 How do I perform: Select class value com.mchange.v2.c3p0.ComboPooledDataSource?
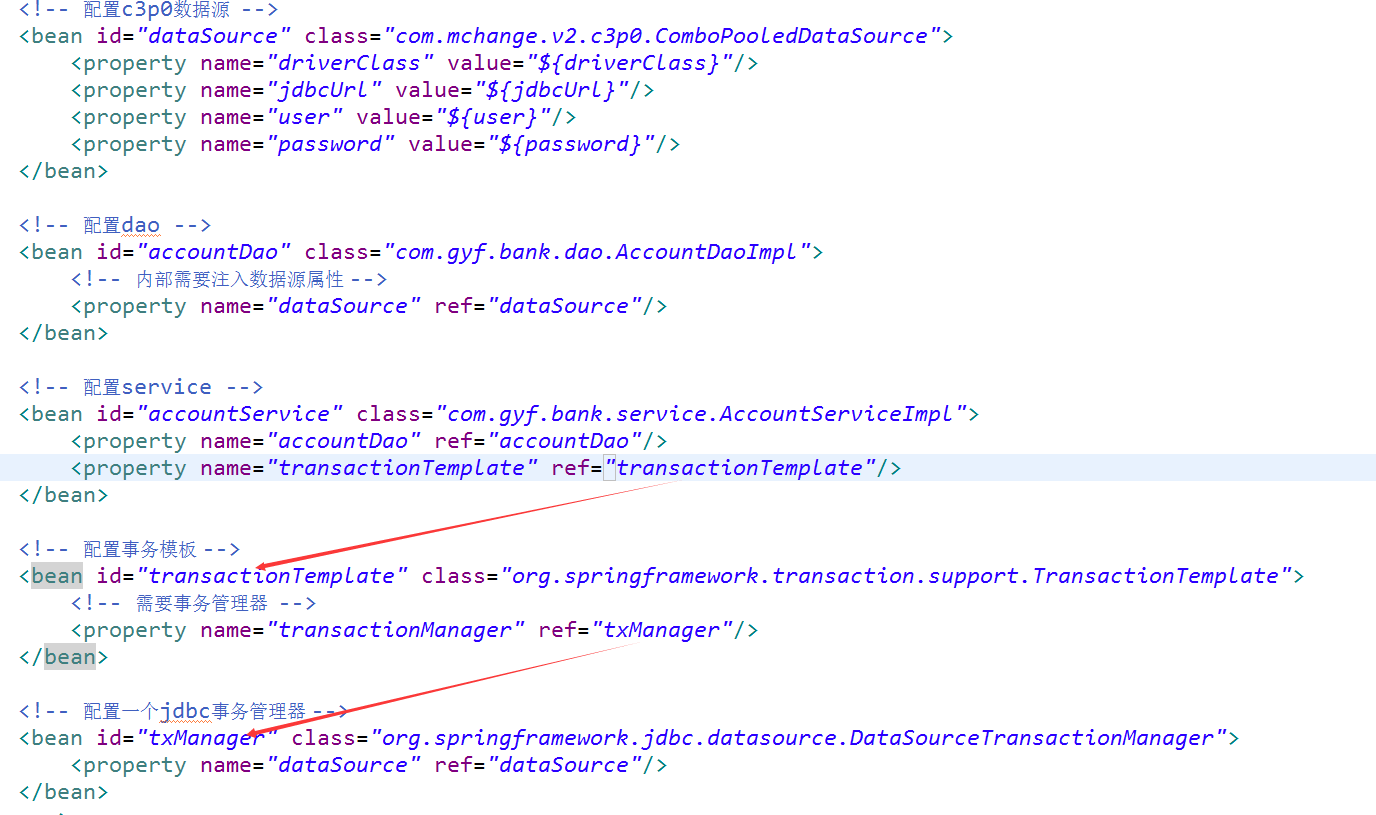663,36
